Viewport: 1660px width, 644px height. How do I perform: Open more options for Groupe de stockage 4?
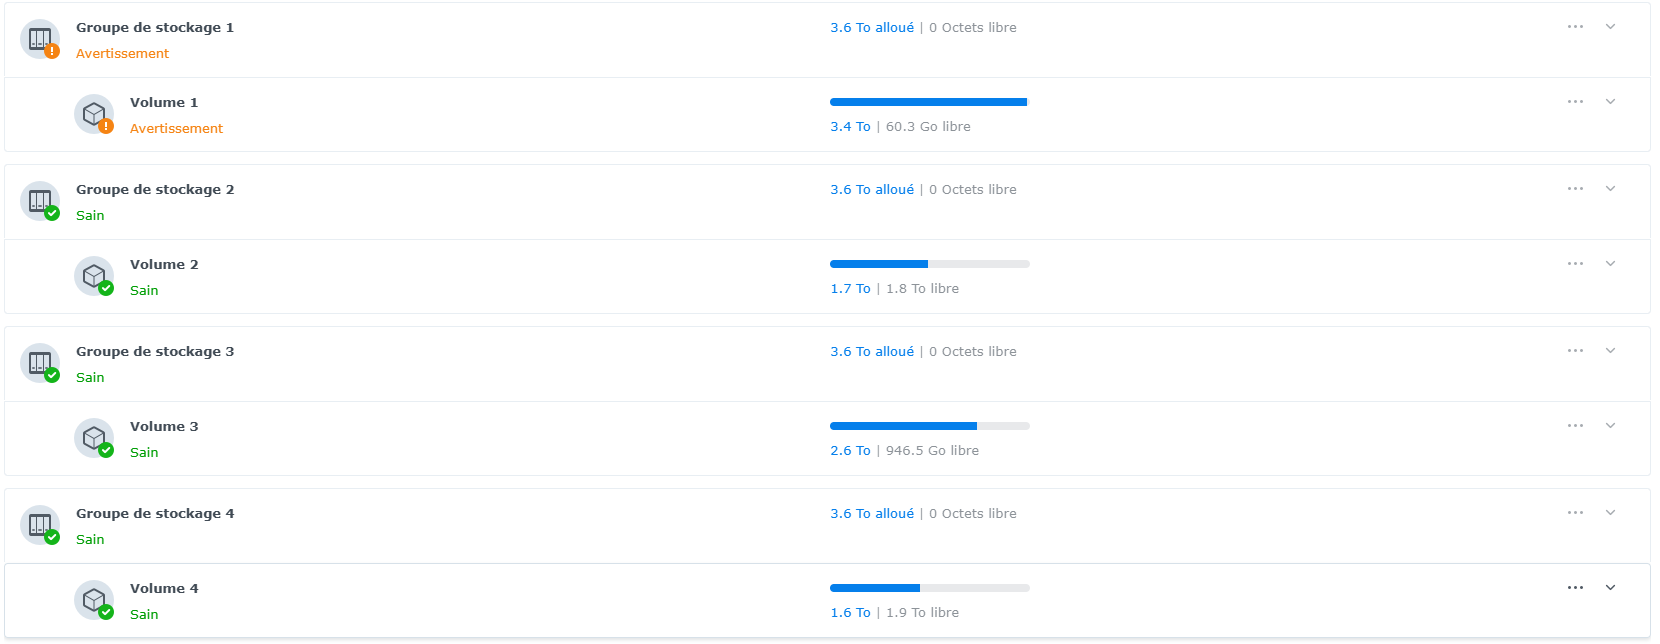1575,513
